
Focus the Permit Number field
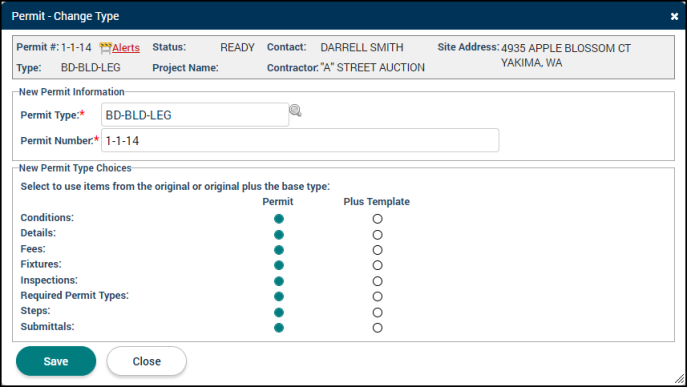click(x=300, y=140)
